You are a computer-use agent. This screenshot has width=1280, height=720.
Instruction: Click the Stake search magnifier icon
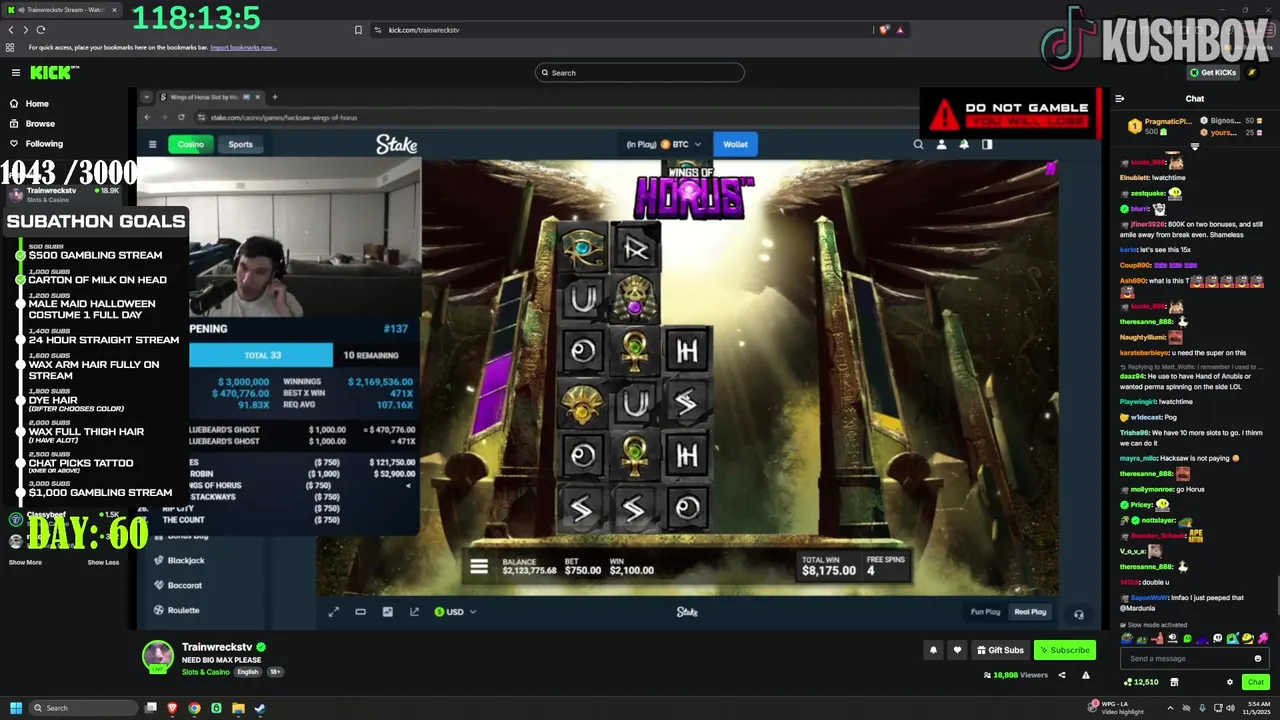[918, 144]
